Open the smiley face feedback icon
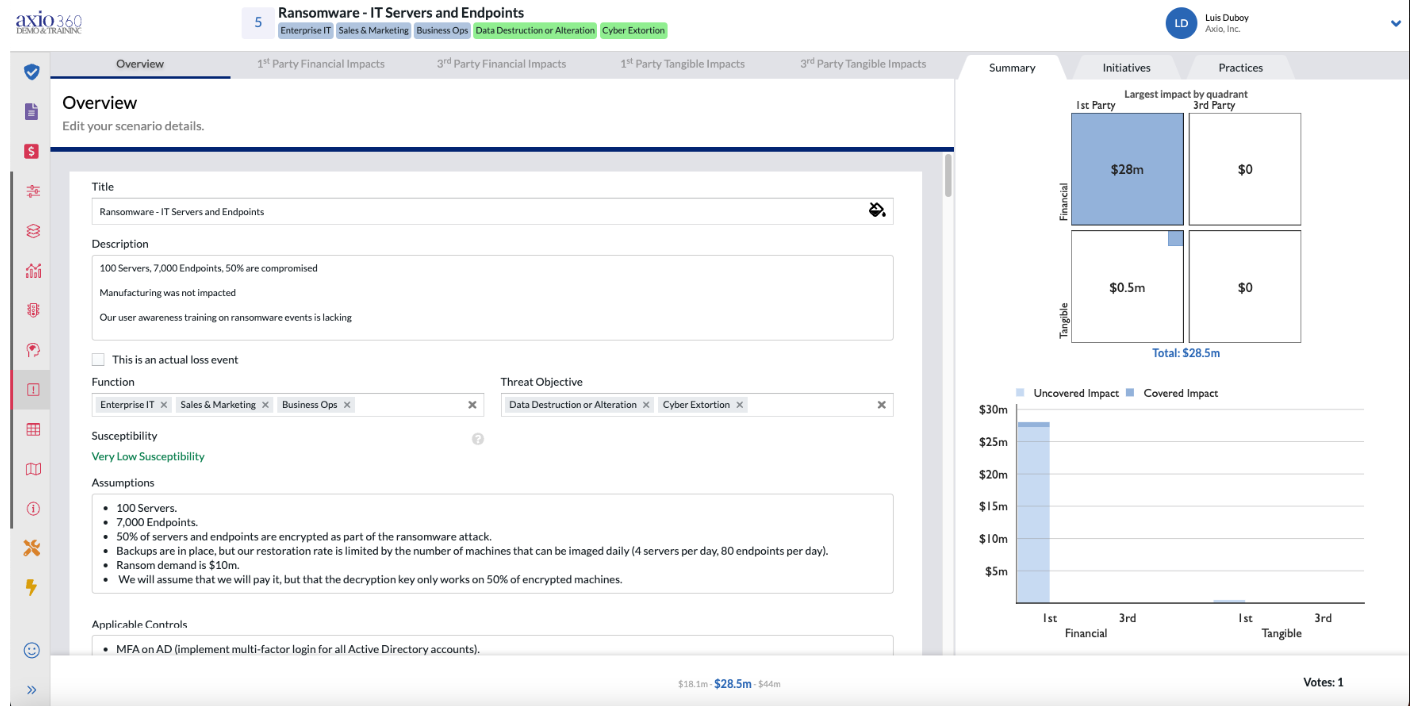Image resolution: width=1410 pixels, height=706 pixels. click(x=32, y=650)
